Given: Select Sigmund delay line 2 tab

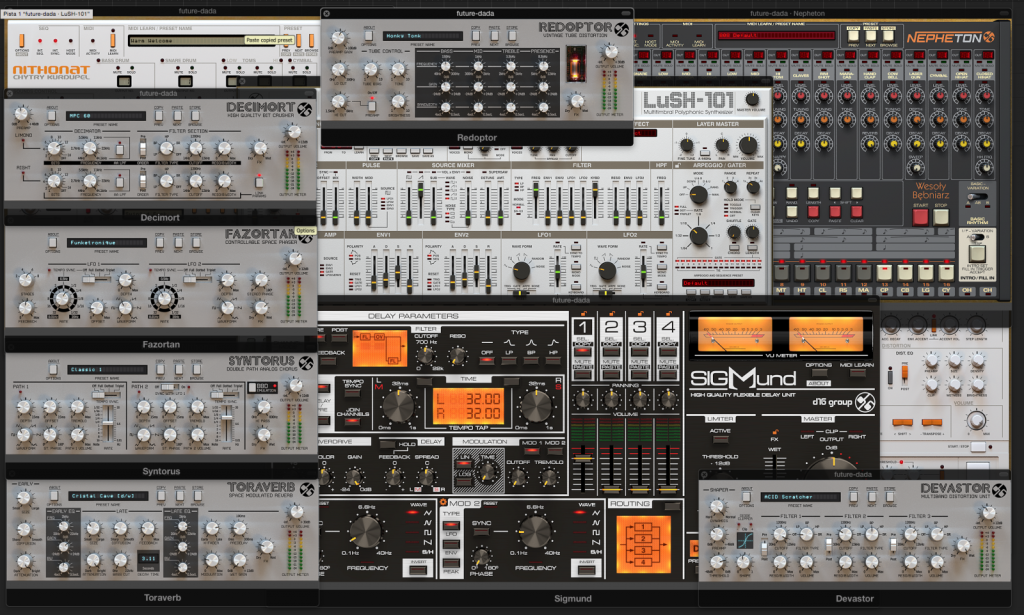Looking at the screenshot, I should pyautogui.click(x=611, y=328).
